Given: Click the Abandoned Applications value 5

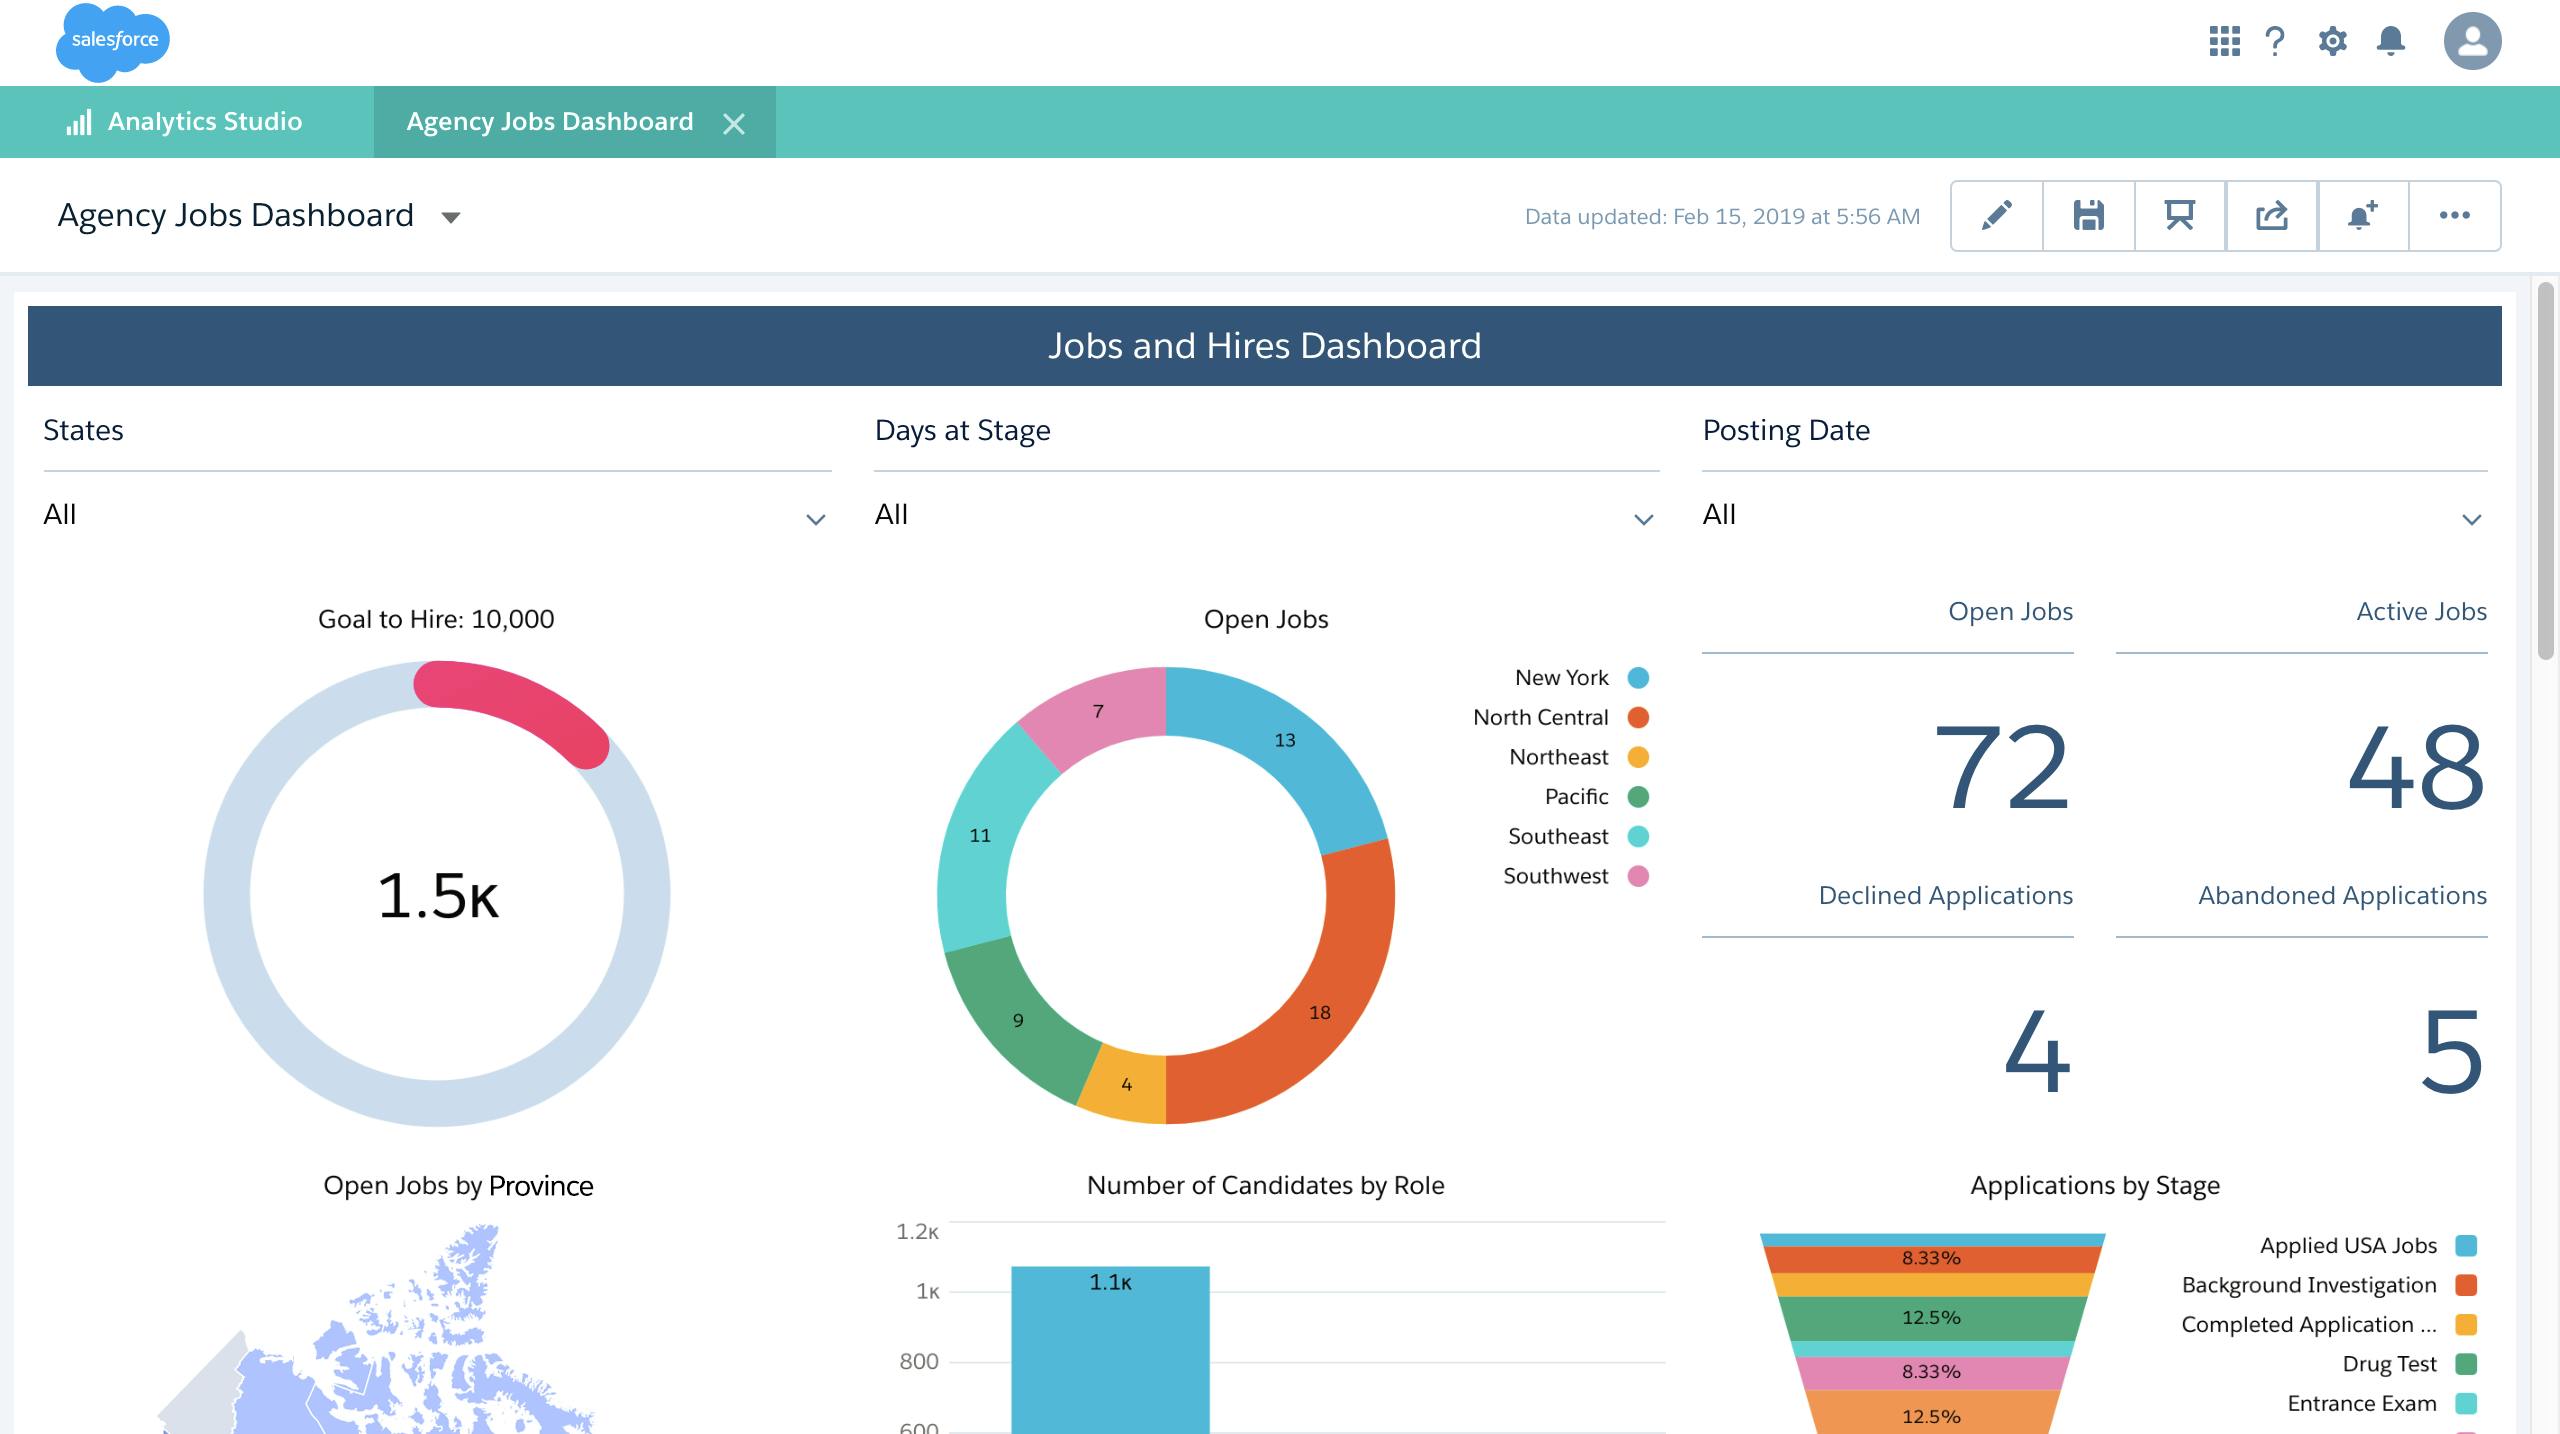Looking at the screenshot, I should (x=2452, y=1052).
